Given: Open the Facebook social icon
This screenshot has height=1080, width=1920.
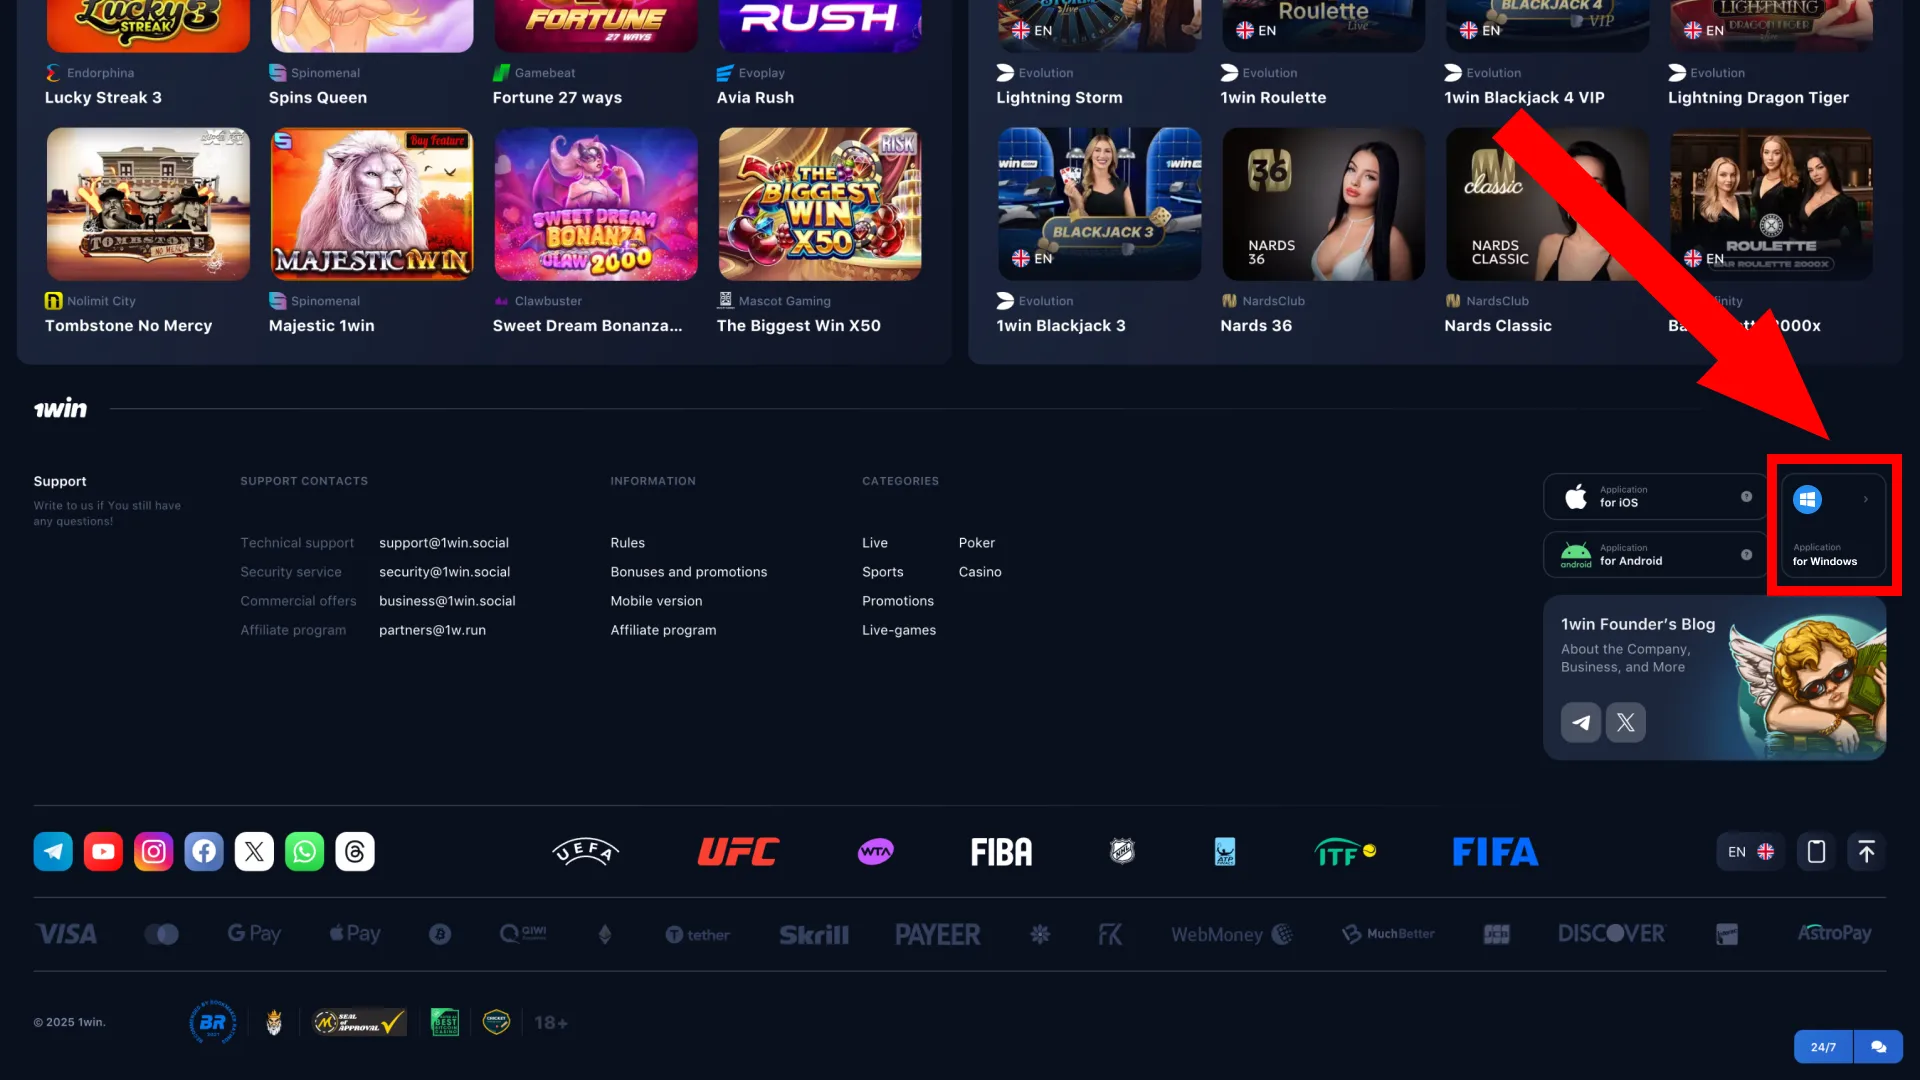Looking at the screenshot, I should click(x=204, y=852).
